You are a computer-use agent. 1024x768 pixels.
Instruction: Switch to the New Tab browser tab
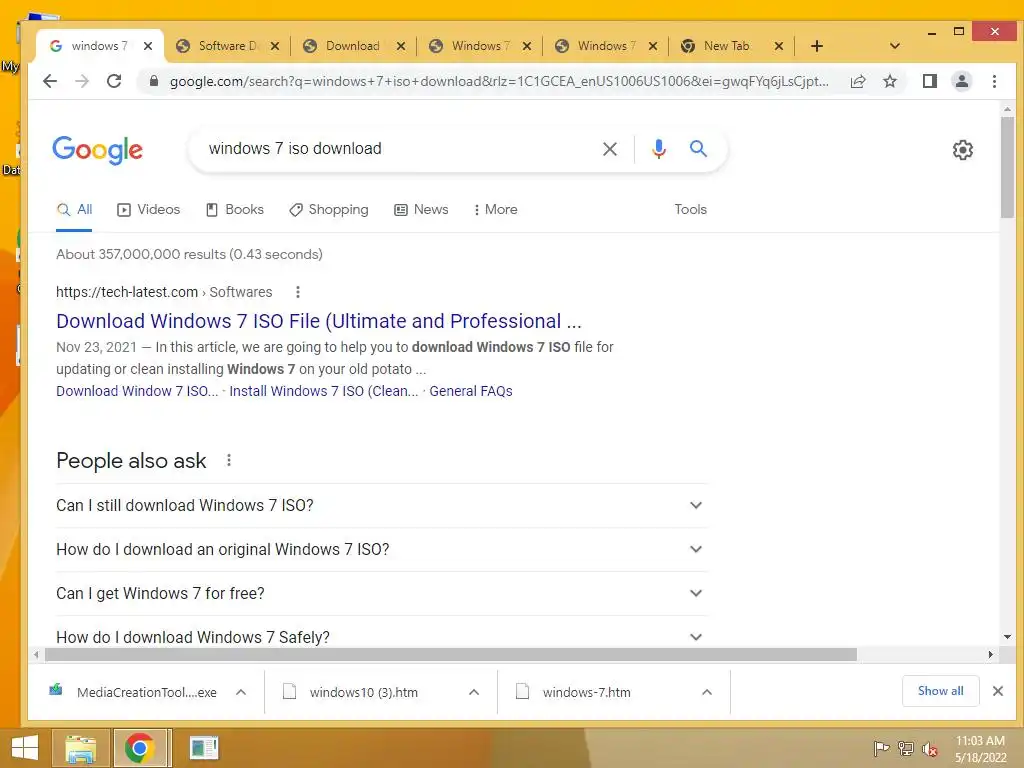(726, 46)
